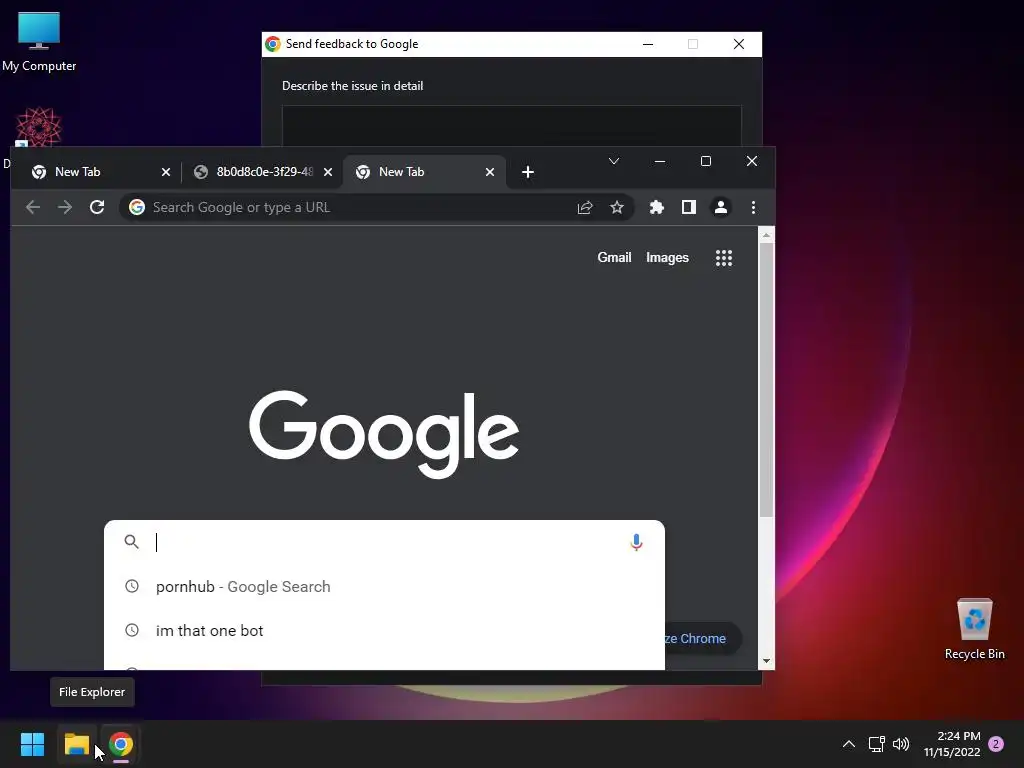Screen dimensions: 1024x768
Task: Reload the current Chrome page
Action: pyautogui.click(x=97, y=208)
